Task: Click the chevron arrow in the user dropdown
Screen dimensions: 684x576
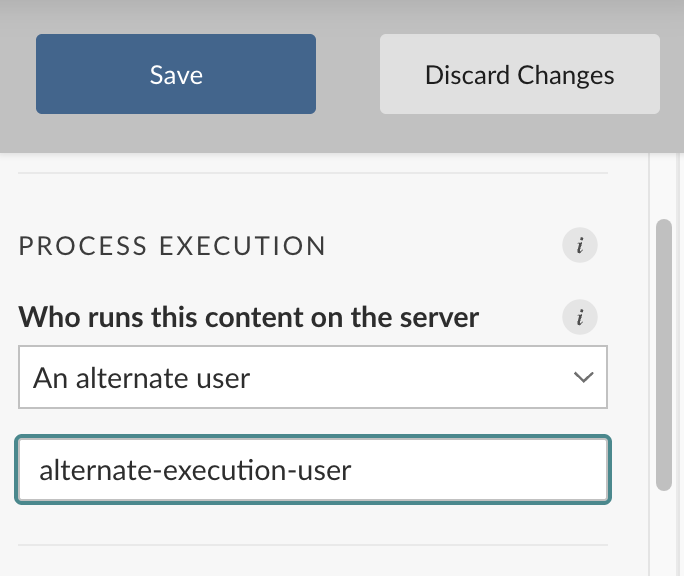Action: click(583, 377)
